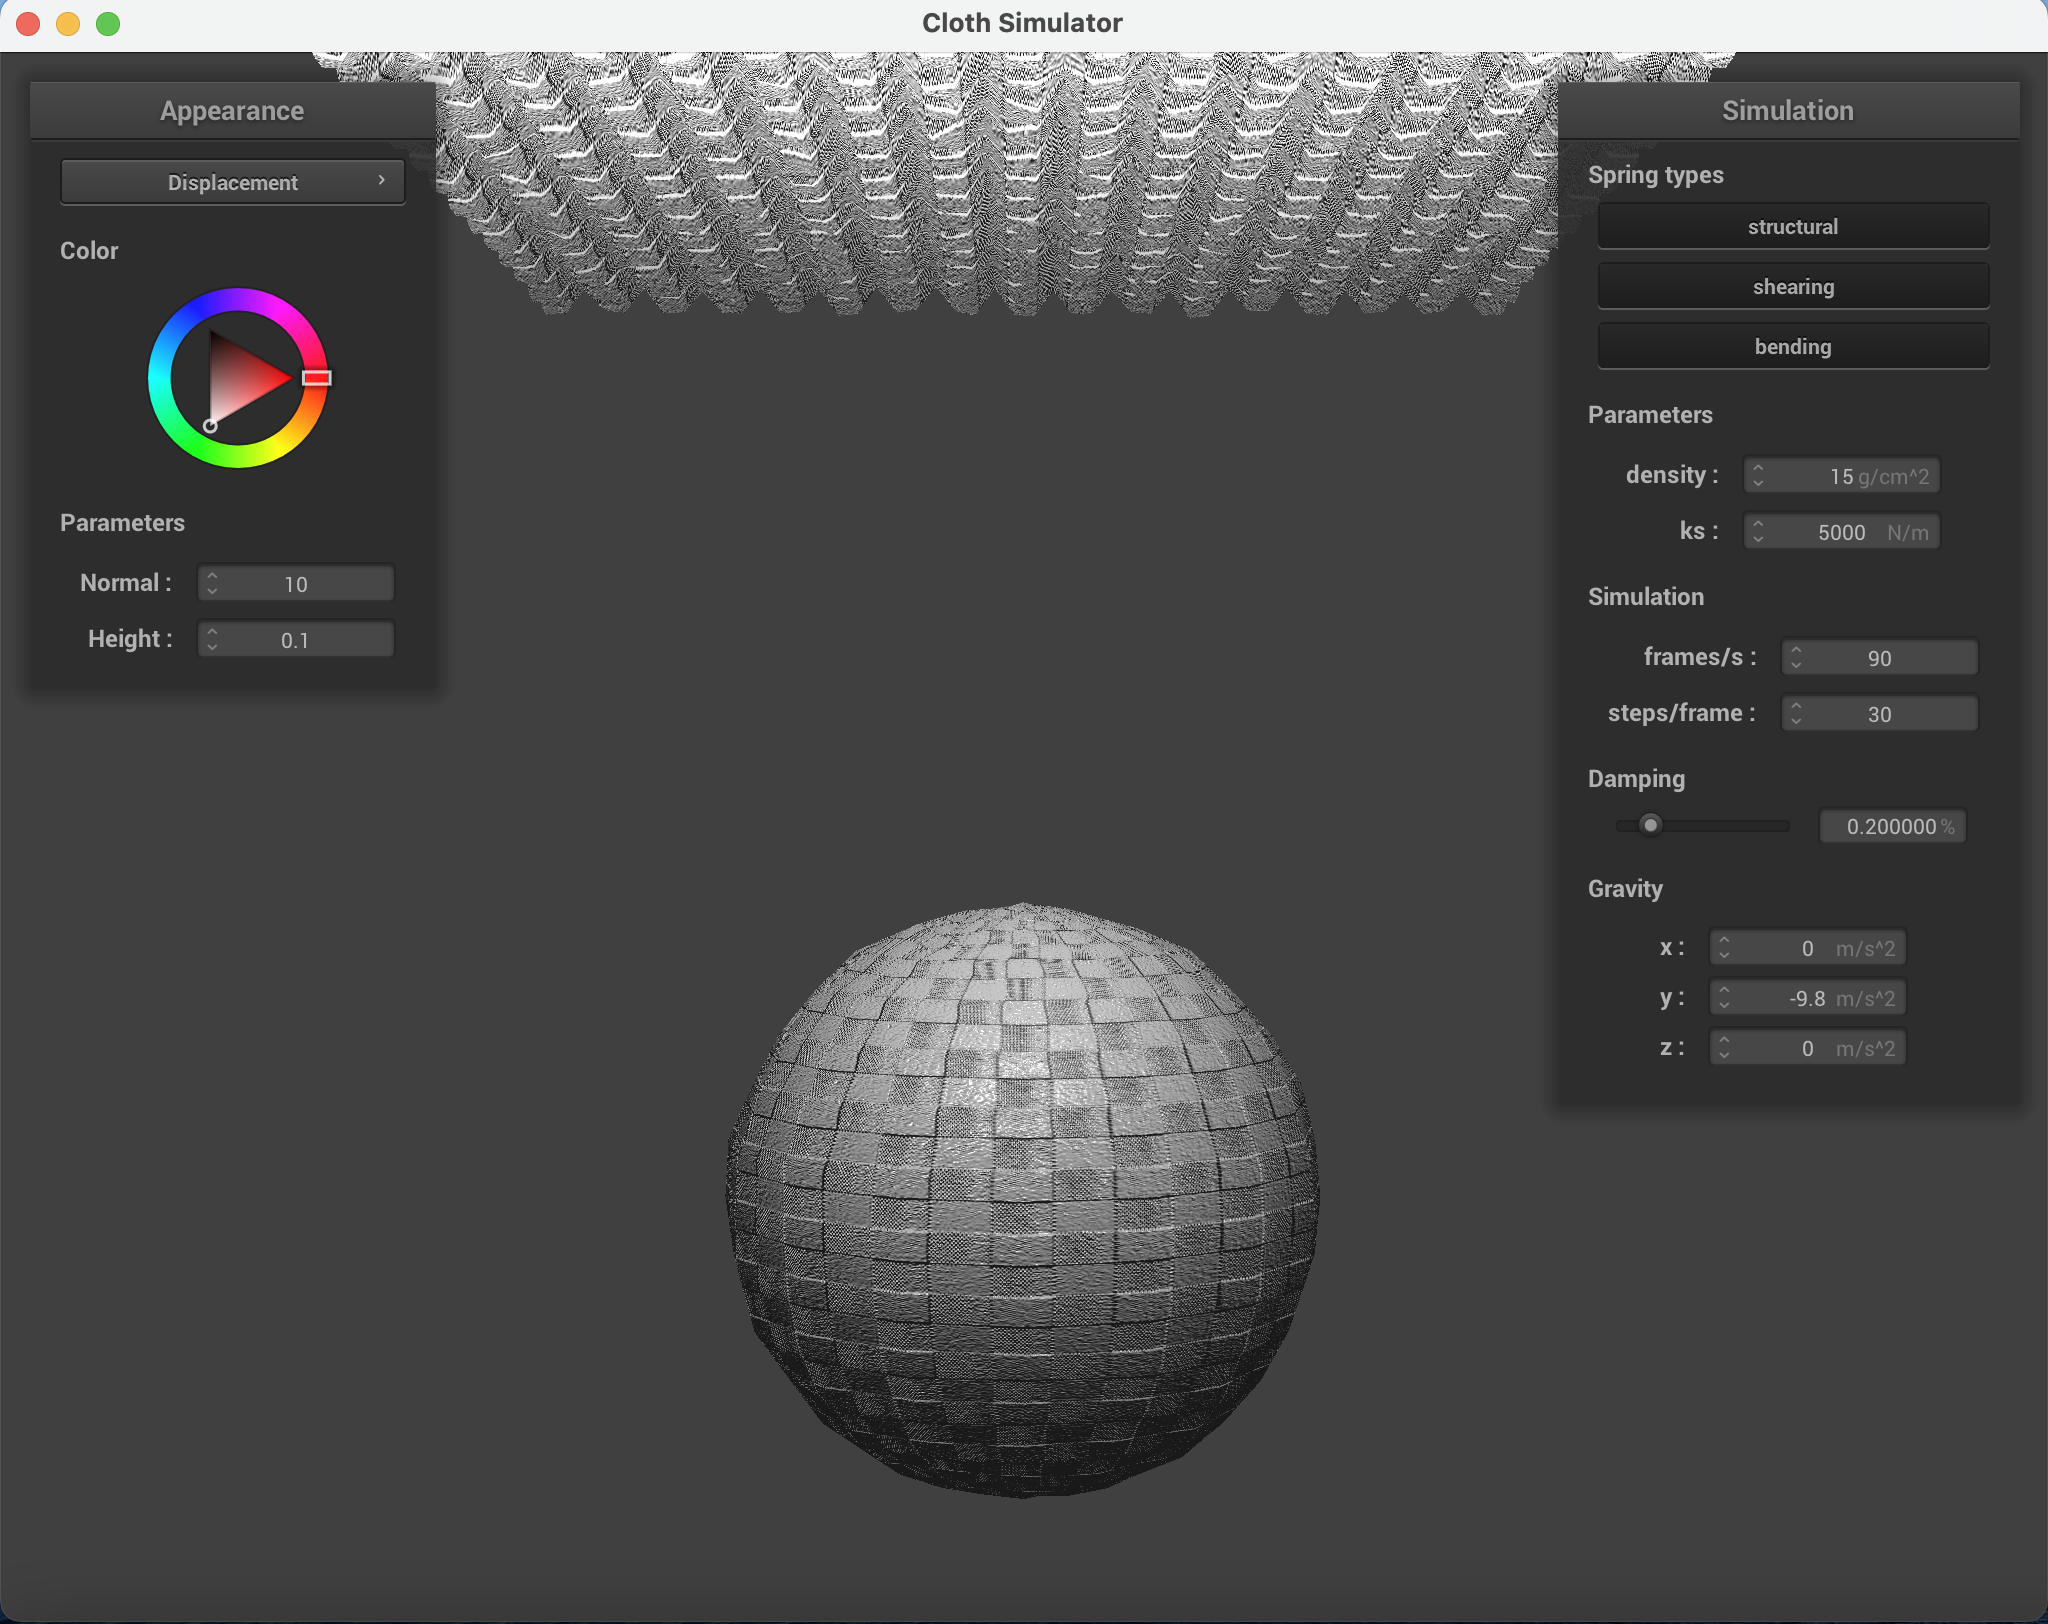This screenshot has width=2048, height=1624.
Task: Open the Displacement shader dropdown
Action: point(232,182)
